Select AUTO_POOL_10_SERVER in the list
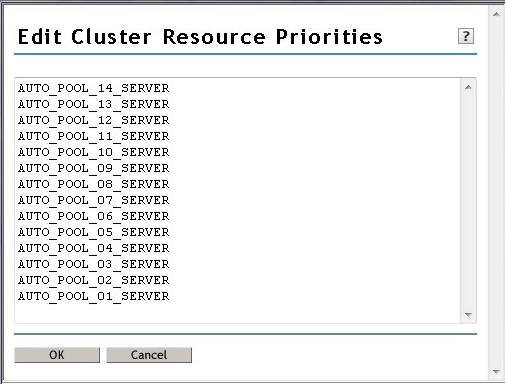This screenshot has width=505, height=384. [94, 152]
